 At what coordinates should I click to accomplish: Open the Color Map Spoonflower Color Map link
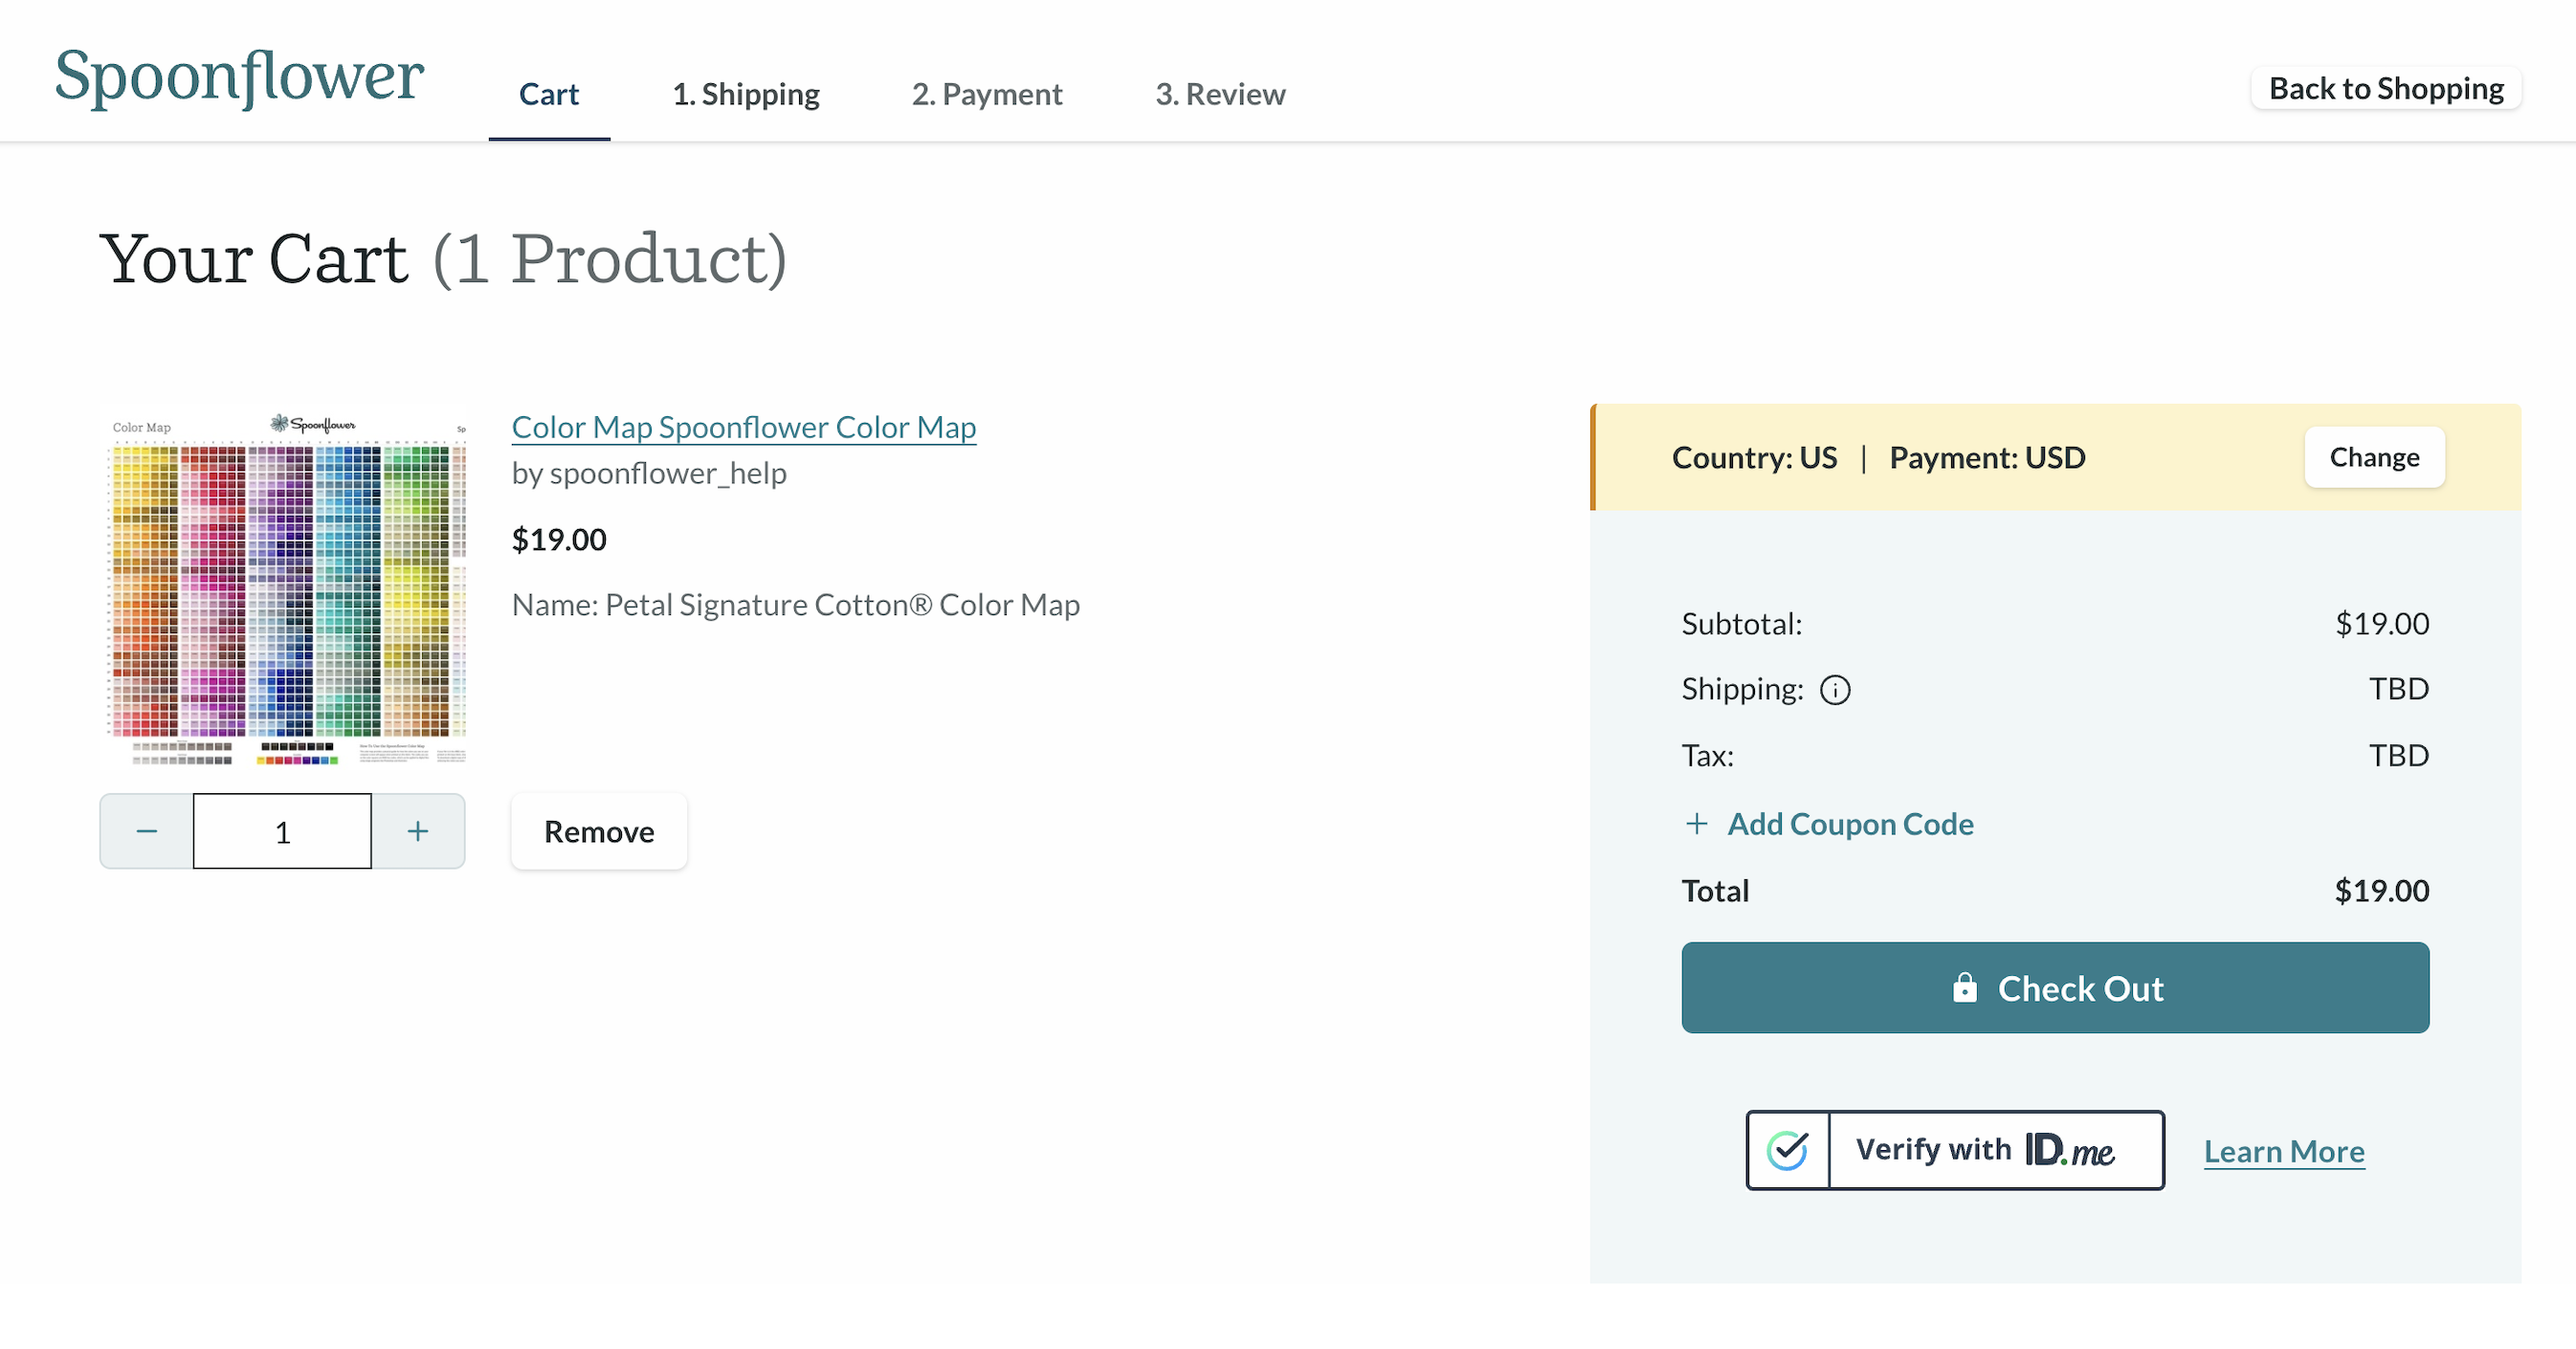[x=744, y=427]
